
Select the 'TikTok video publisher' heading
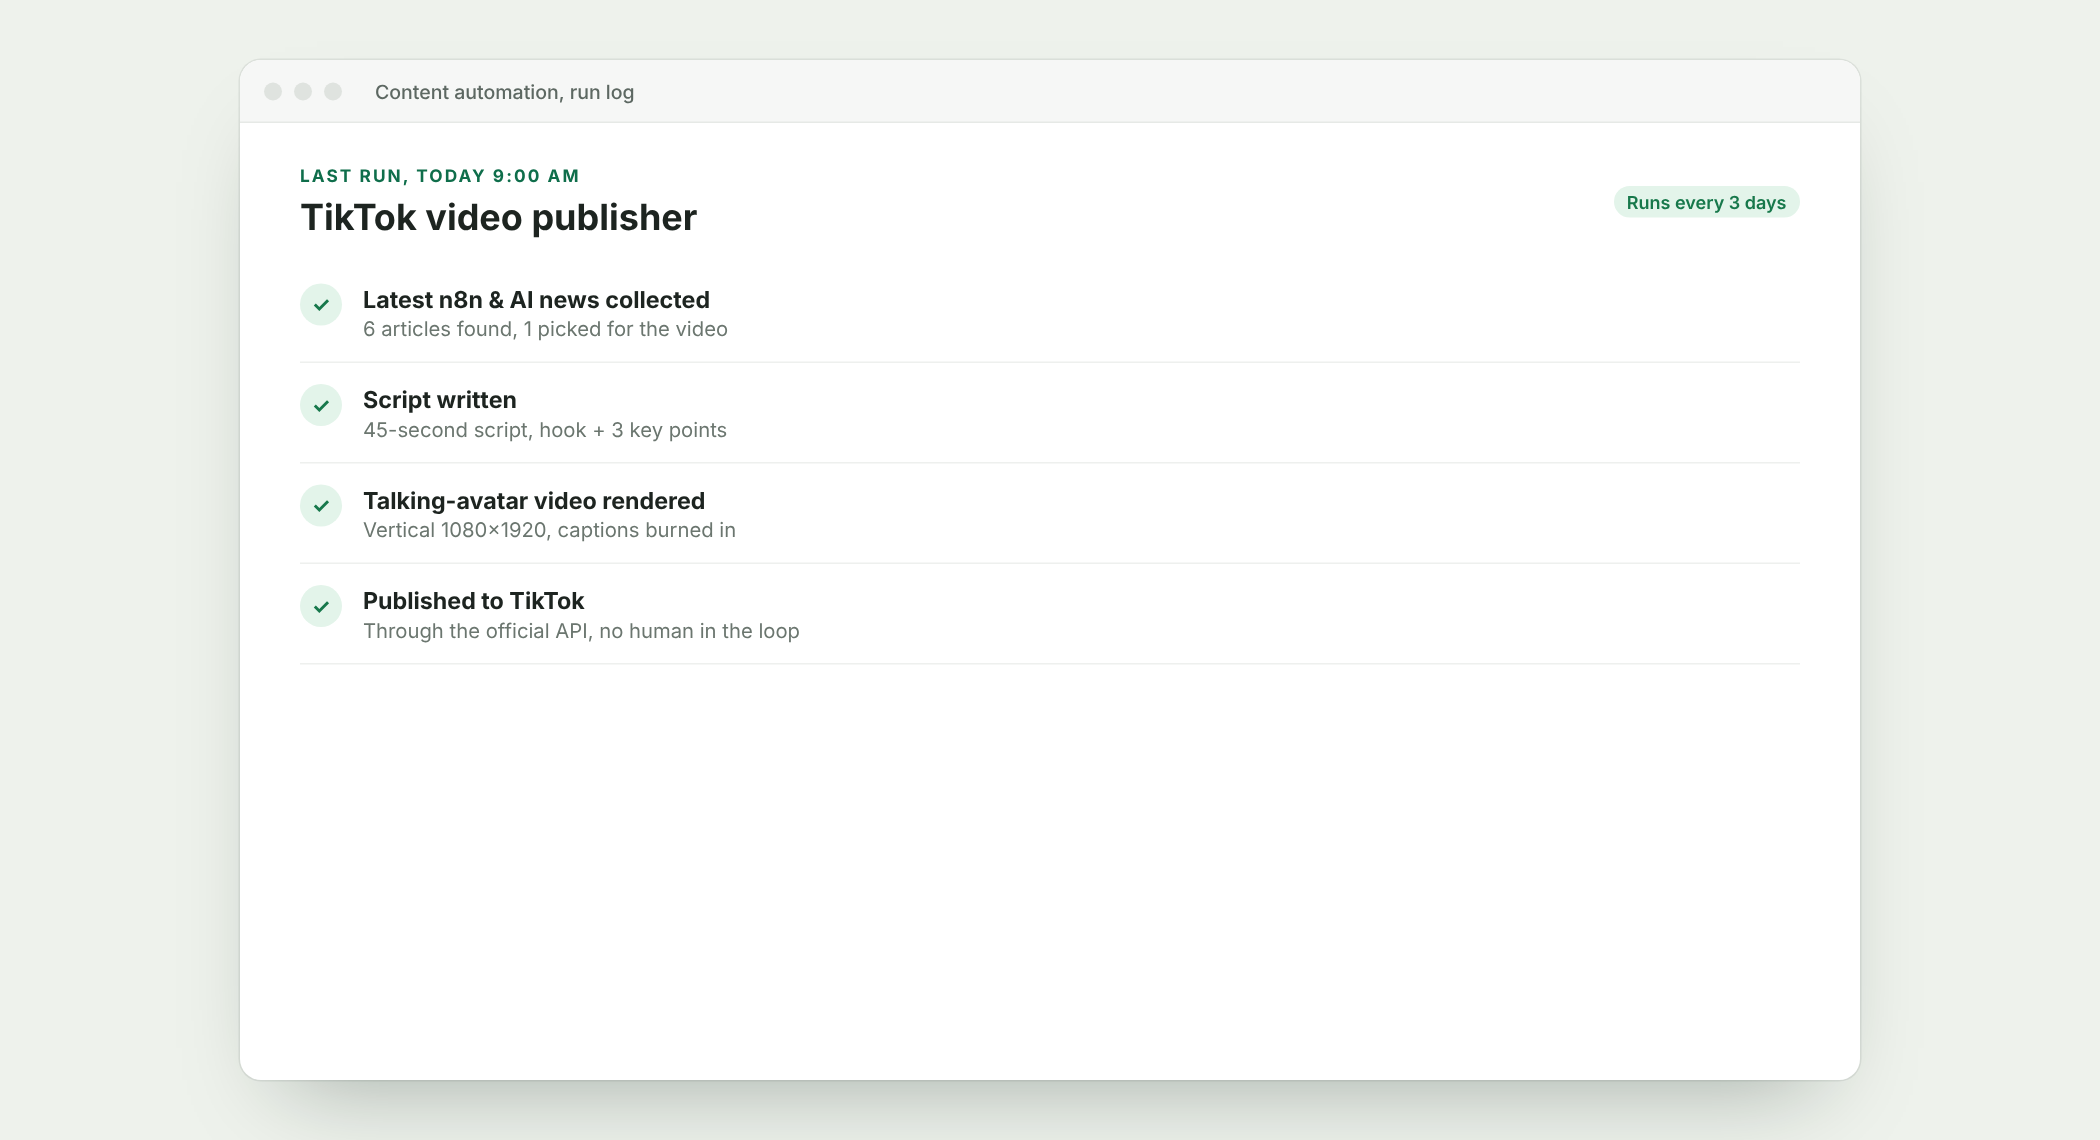(498, 218)
